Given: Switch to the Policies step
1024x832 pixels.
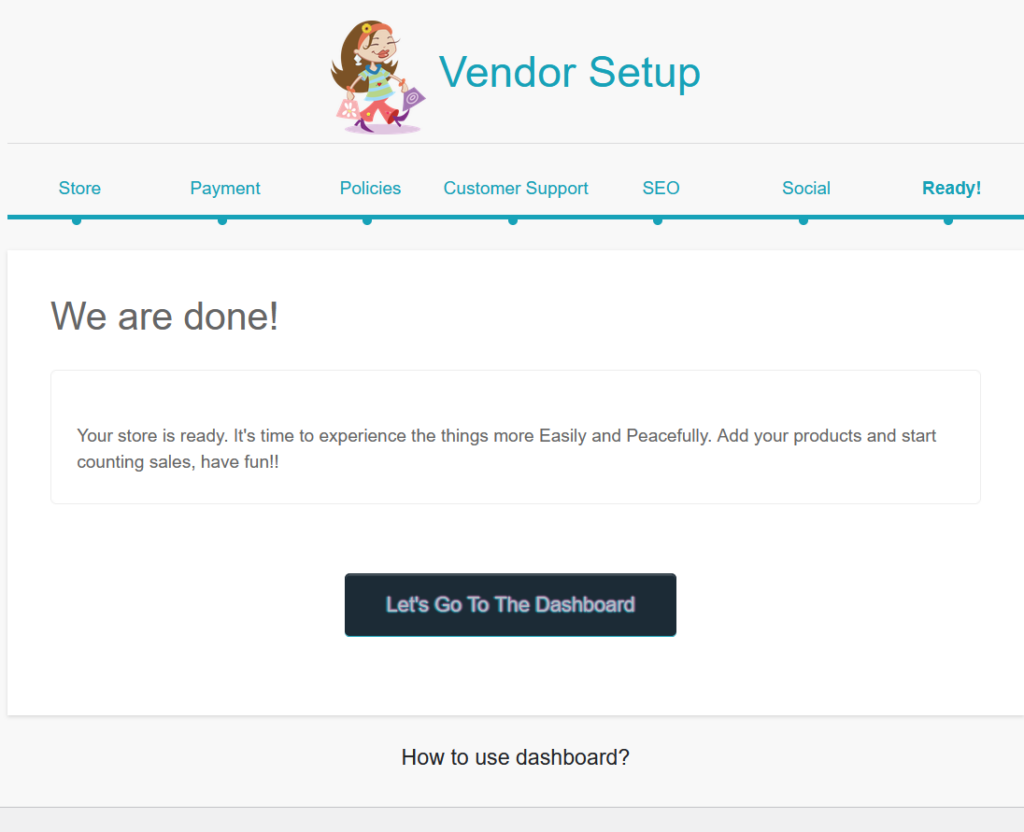Looking at the screenshot, I should [370, 188].
